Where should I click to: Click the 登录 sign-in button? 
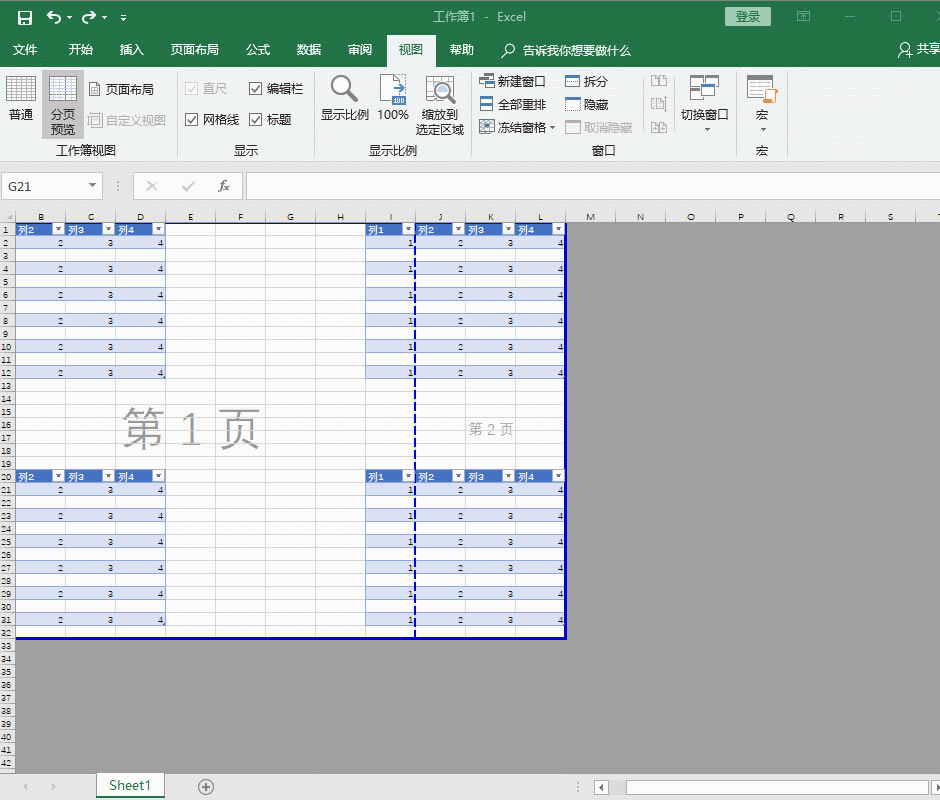[747, 16]
